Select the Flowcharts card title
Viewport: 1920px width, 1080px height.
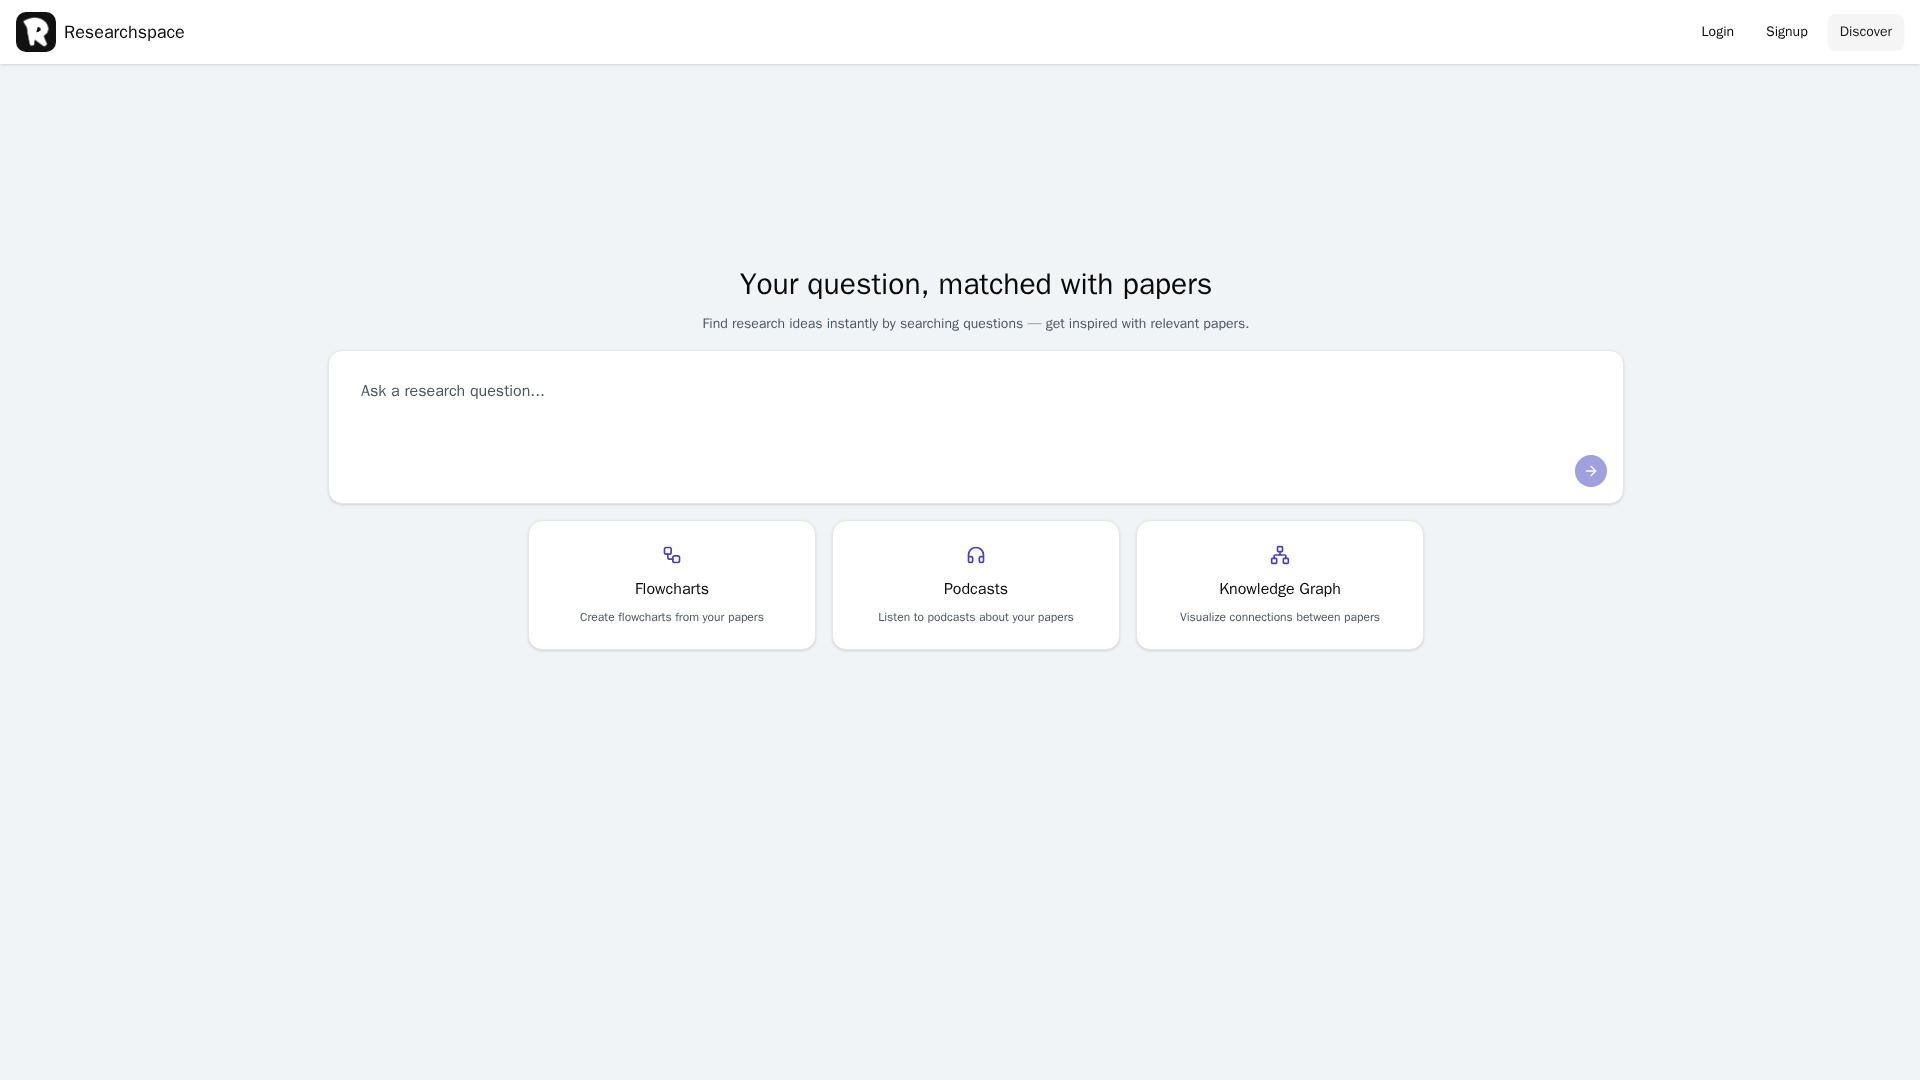tap(672, 589)
